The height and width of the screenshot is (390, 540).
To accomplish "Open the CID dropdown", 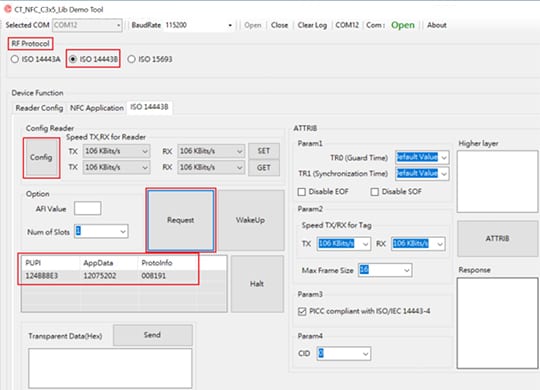I will 344,354.
